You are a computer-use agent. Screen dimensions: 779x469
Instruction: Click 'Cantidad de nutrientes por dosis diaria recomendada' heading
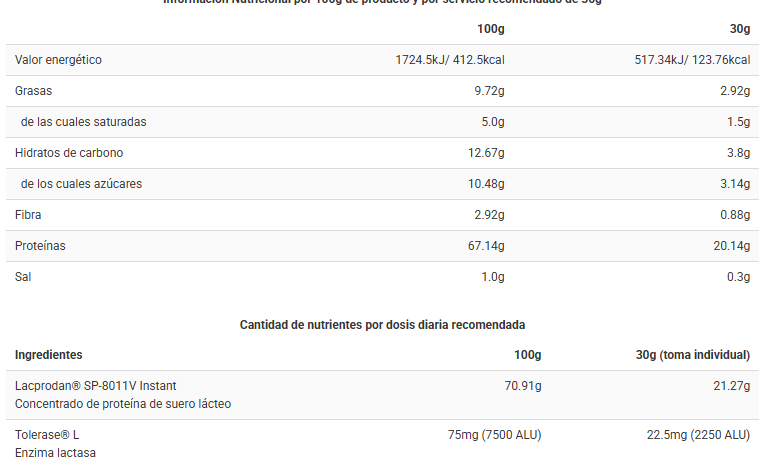coord(382,325)
